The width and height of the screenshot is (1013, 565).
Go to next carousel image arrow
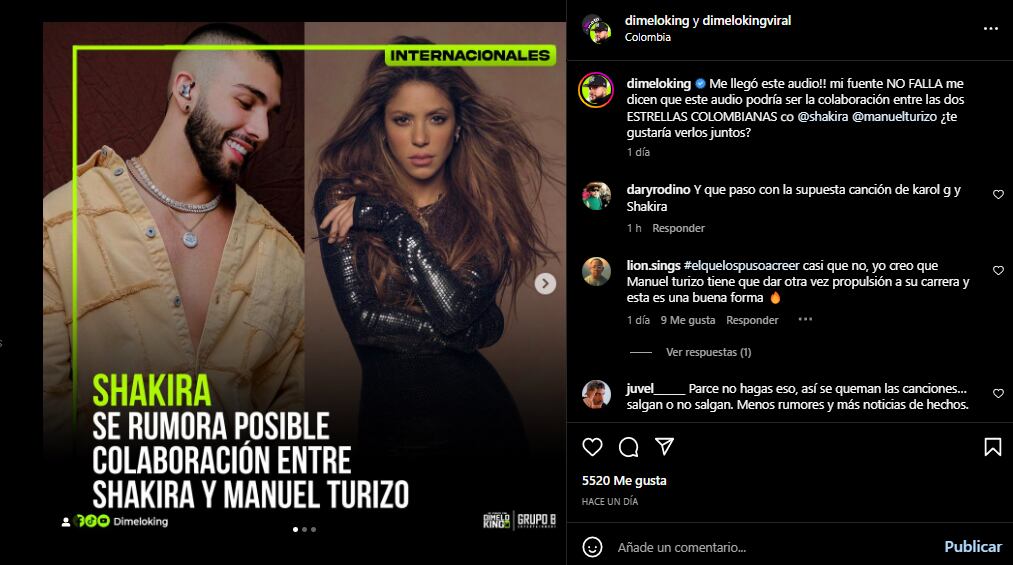pos(545,283)
